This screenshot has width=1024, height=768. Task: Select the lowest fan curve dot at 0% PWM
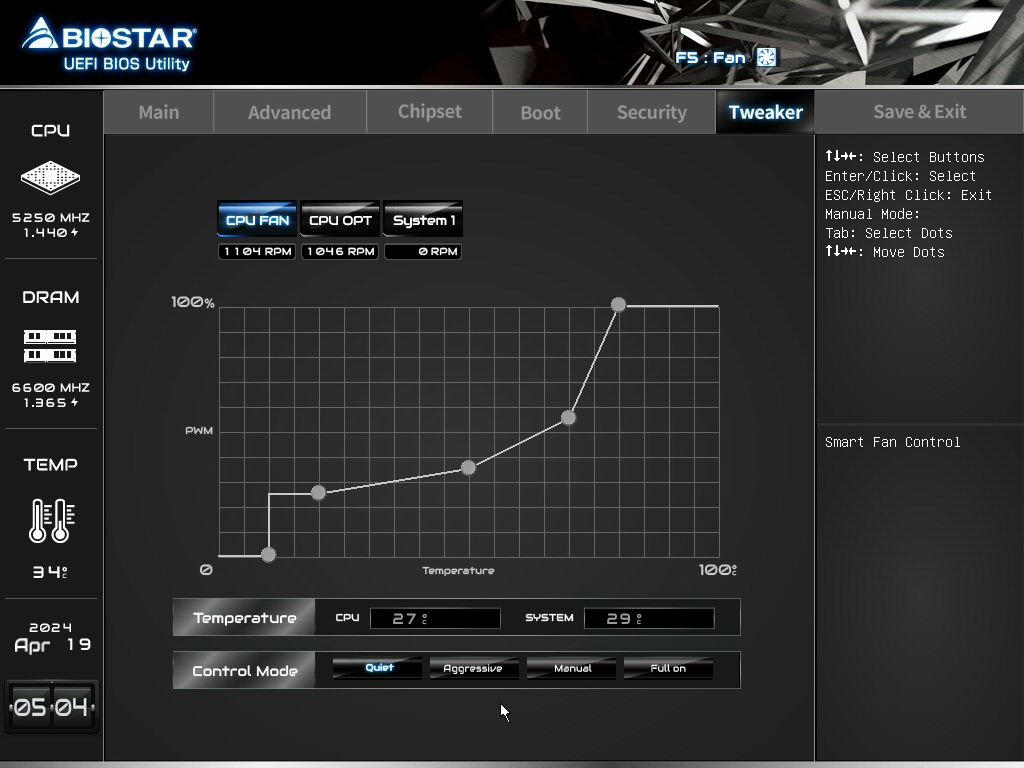tap(268, 554)
